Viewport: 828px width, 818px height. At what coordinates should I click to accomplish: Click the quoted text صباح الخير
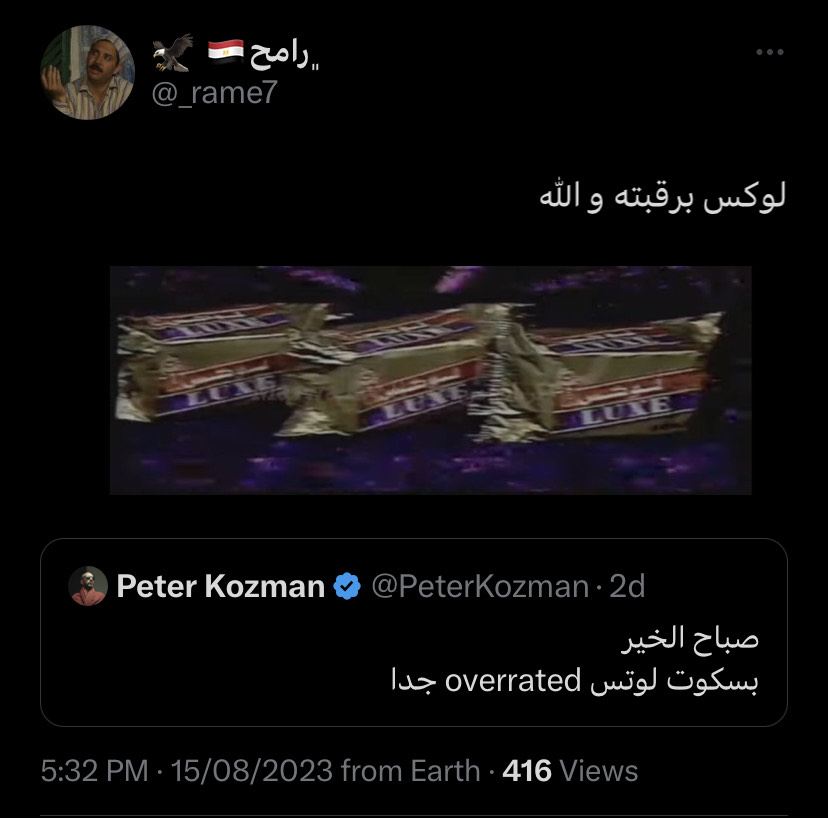point(690,639)
